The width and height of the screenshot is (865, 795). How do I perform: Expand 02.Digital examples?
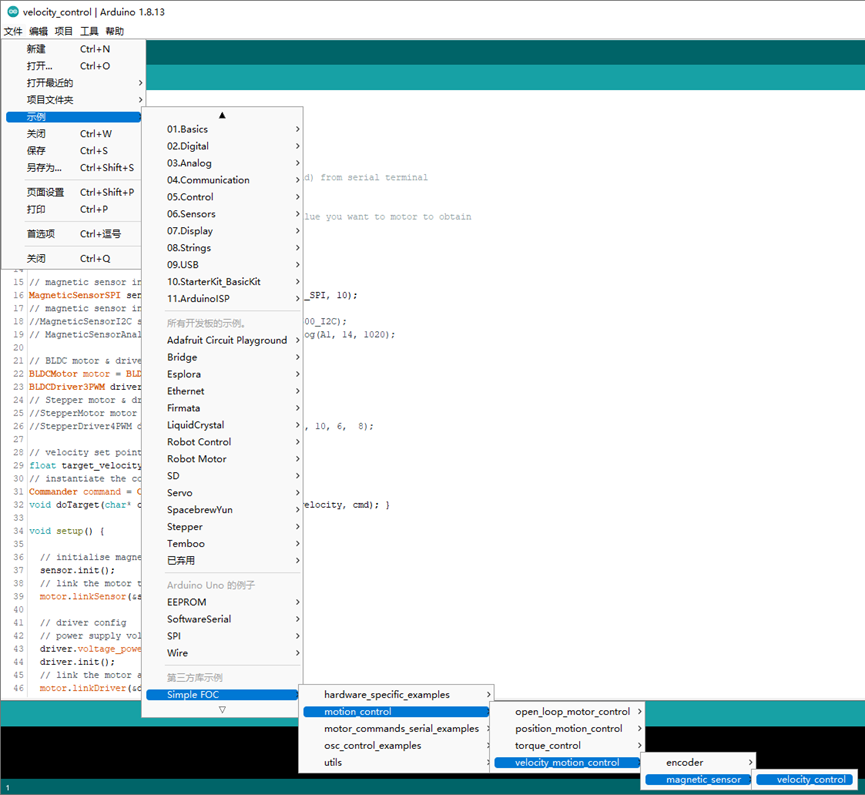pyautogui.click(x=223, y=146)
